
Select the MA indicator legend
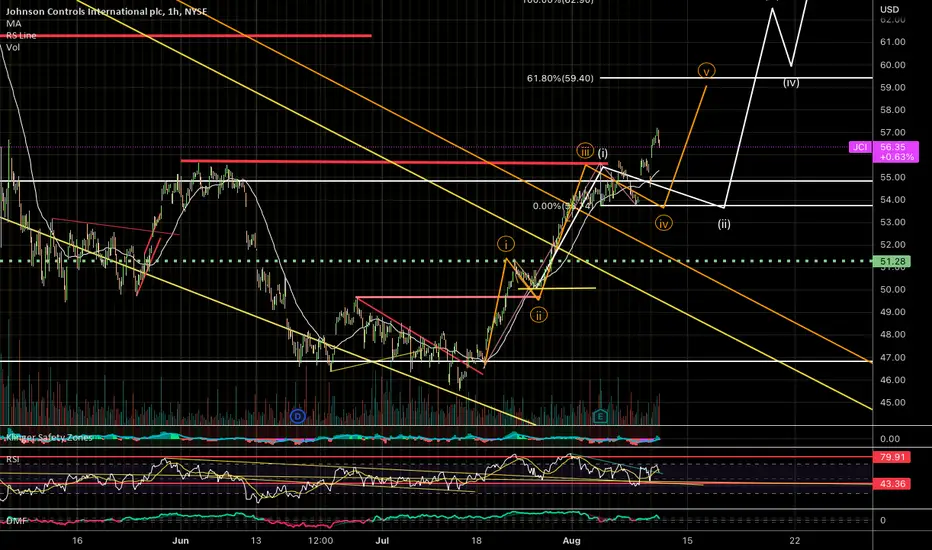pos(14,23)
